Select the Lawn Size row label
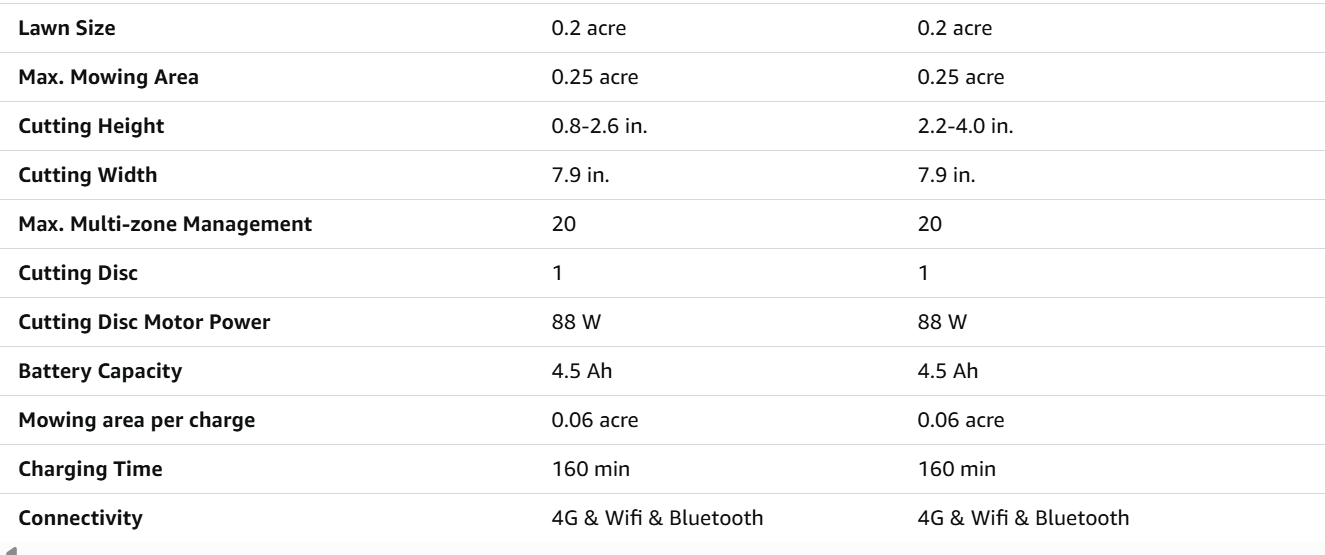This screenshot has width=1325, height=555. (x=66, y=28)
